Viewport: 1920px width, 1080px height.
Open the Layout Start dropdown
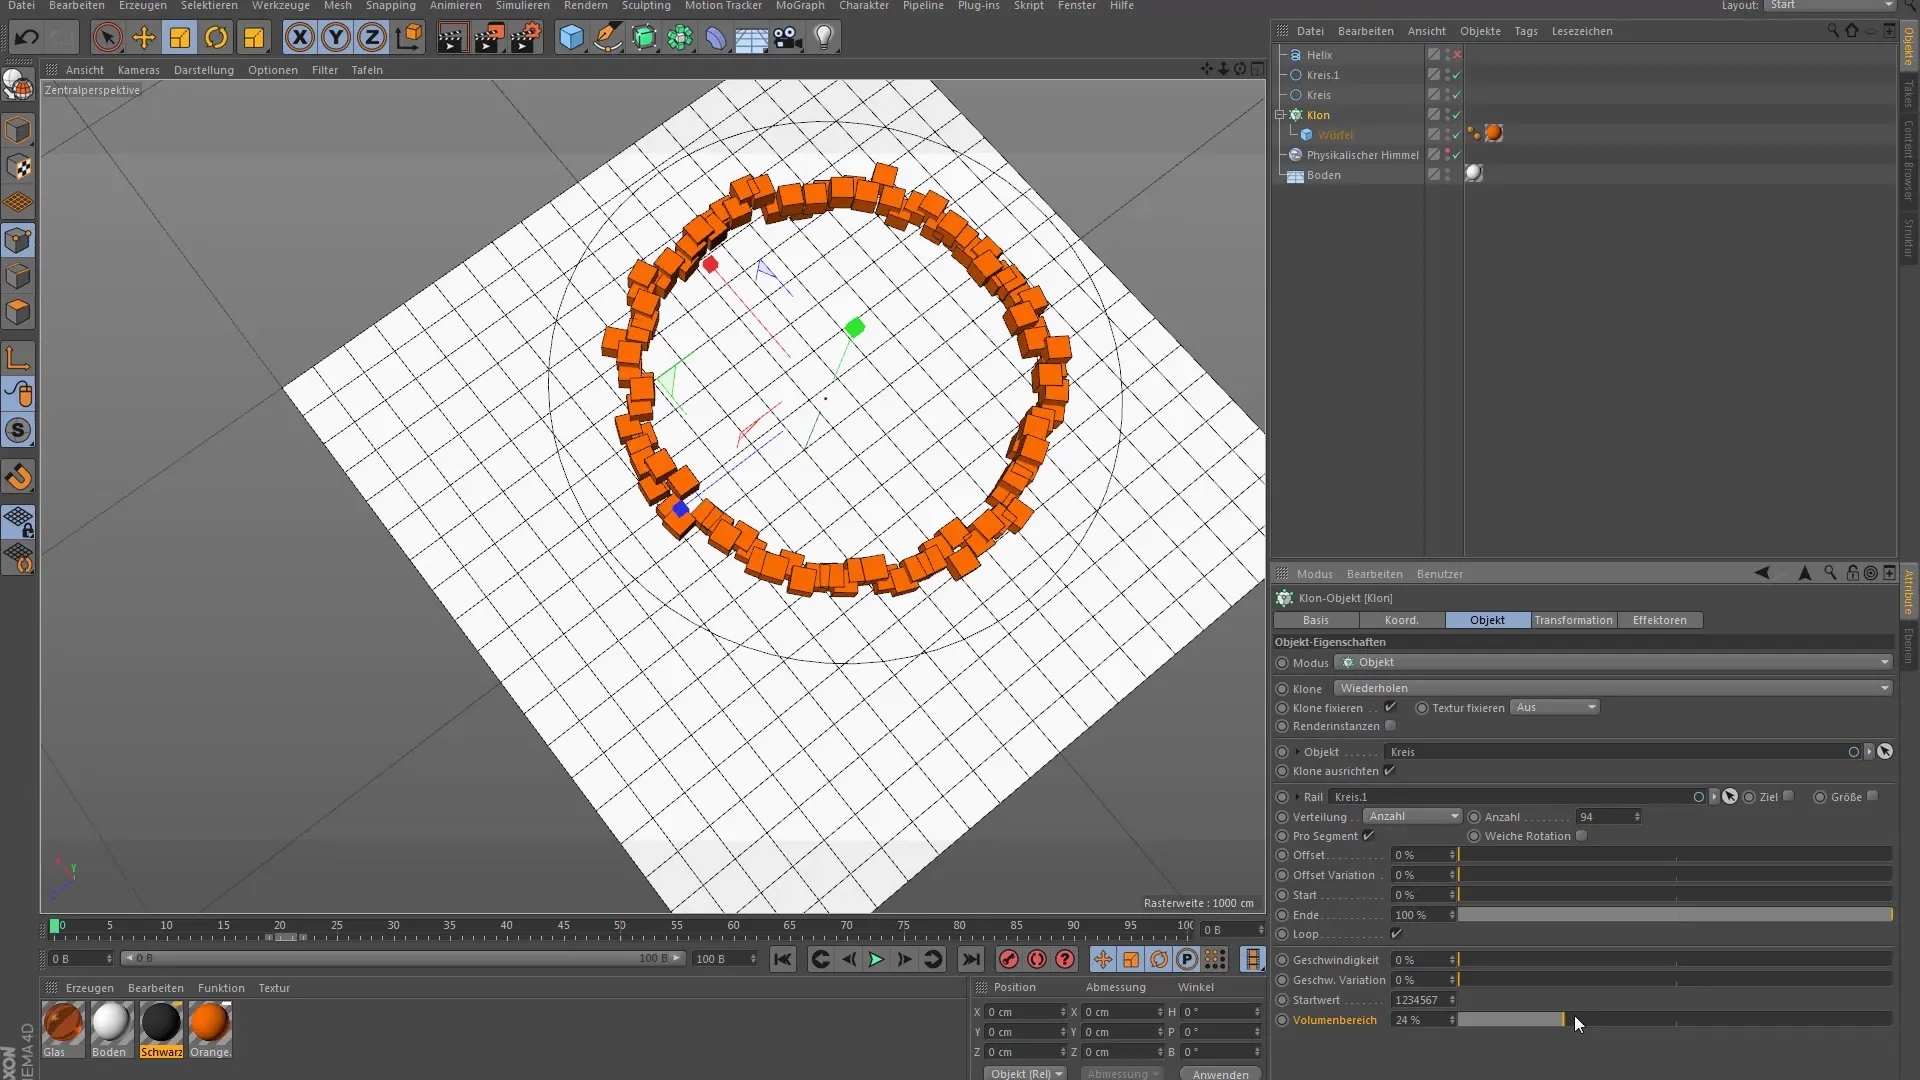[1830, 6]
